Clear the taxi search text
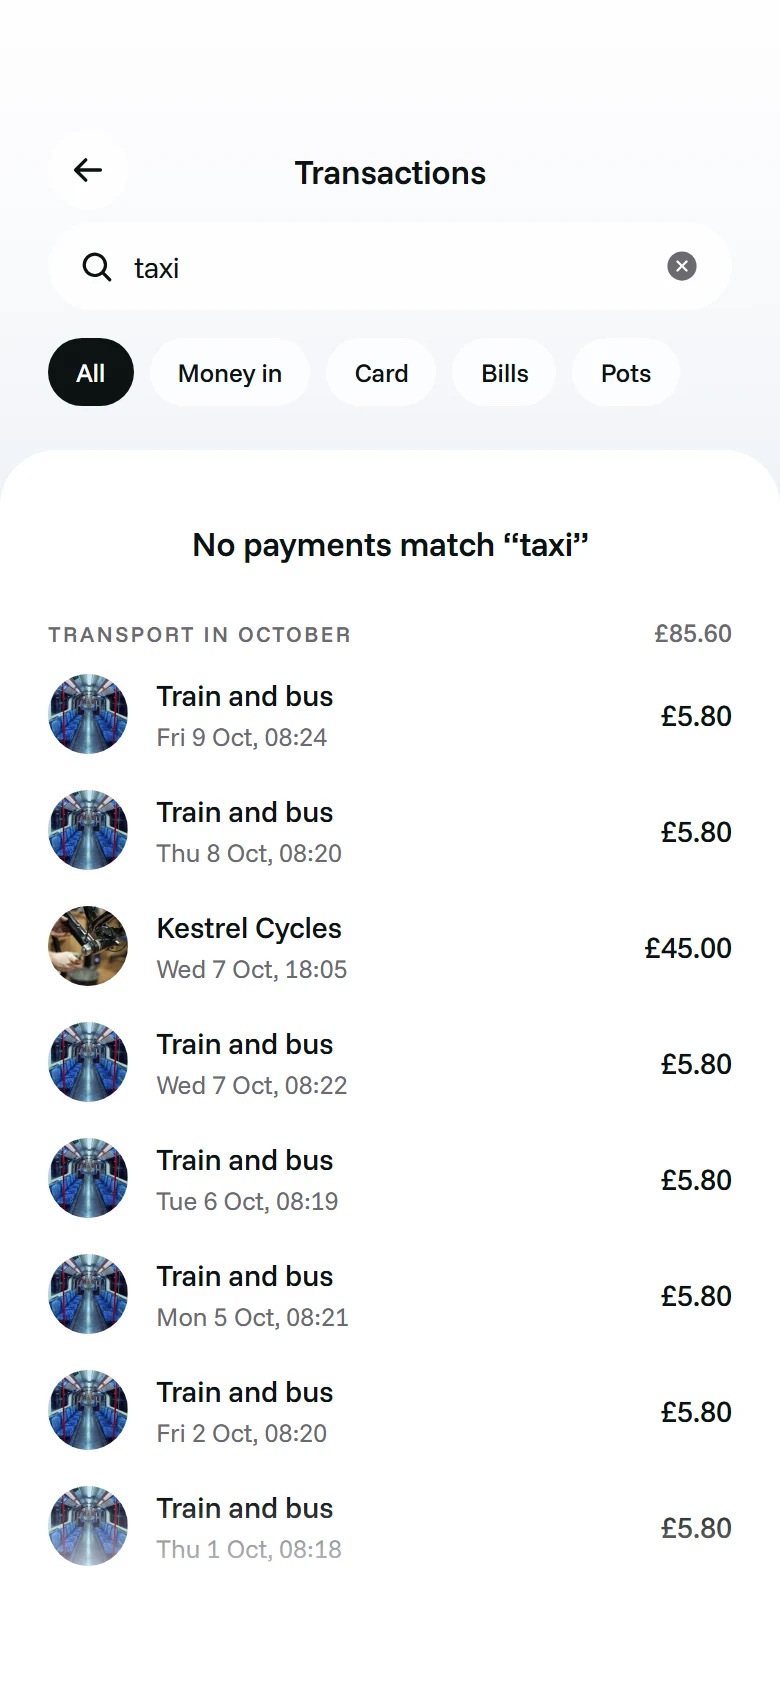The image size is (780, 1688). (682, 266)
